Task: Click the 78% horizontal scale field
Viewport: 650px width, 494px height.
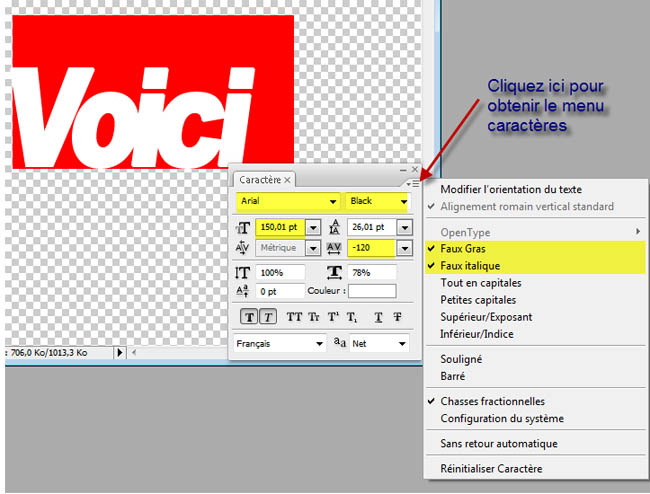Action: [x=372, y=273]
